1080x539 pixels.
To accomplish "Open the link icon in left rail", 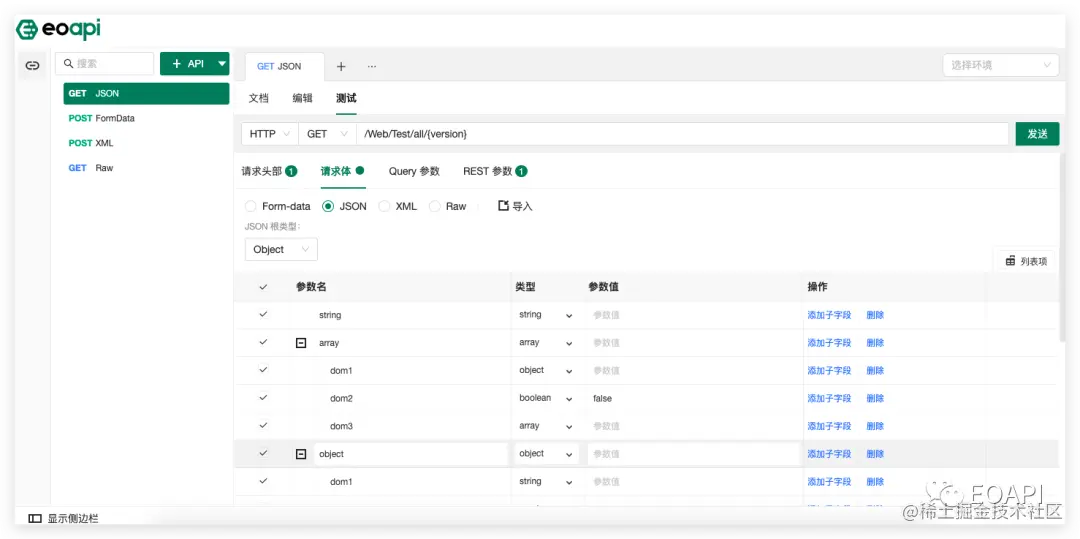I will click(32, 65).
